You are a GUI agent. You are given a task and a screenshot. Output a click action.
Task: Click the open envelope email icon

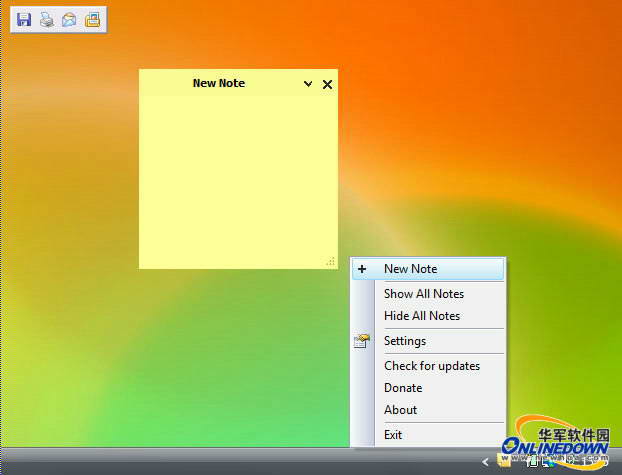(x=69, y=20)
